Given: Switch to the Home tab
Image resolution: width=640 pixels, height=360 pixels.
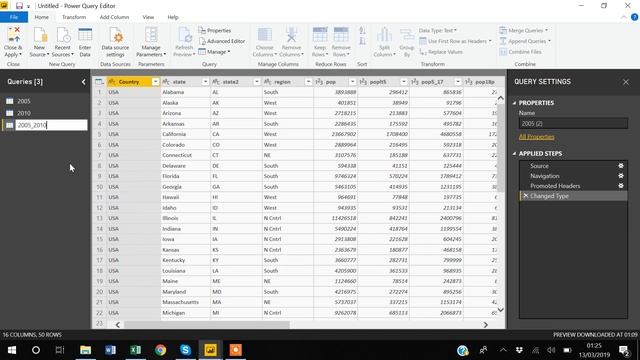Looking at the screenshot, I should [42, 17].
